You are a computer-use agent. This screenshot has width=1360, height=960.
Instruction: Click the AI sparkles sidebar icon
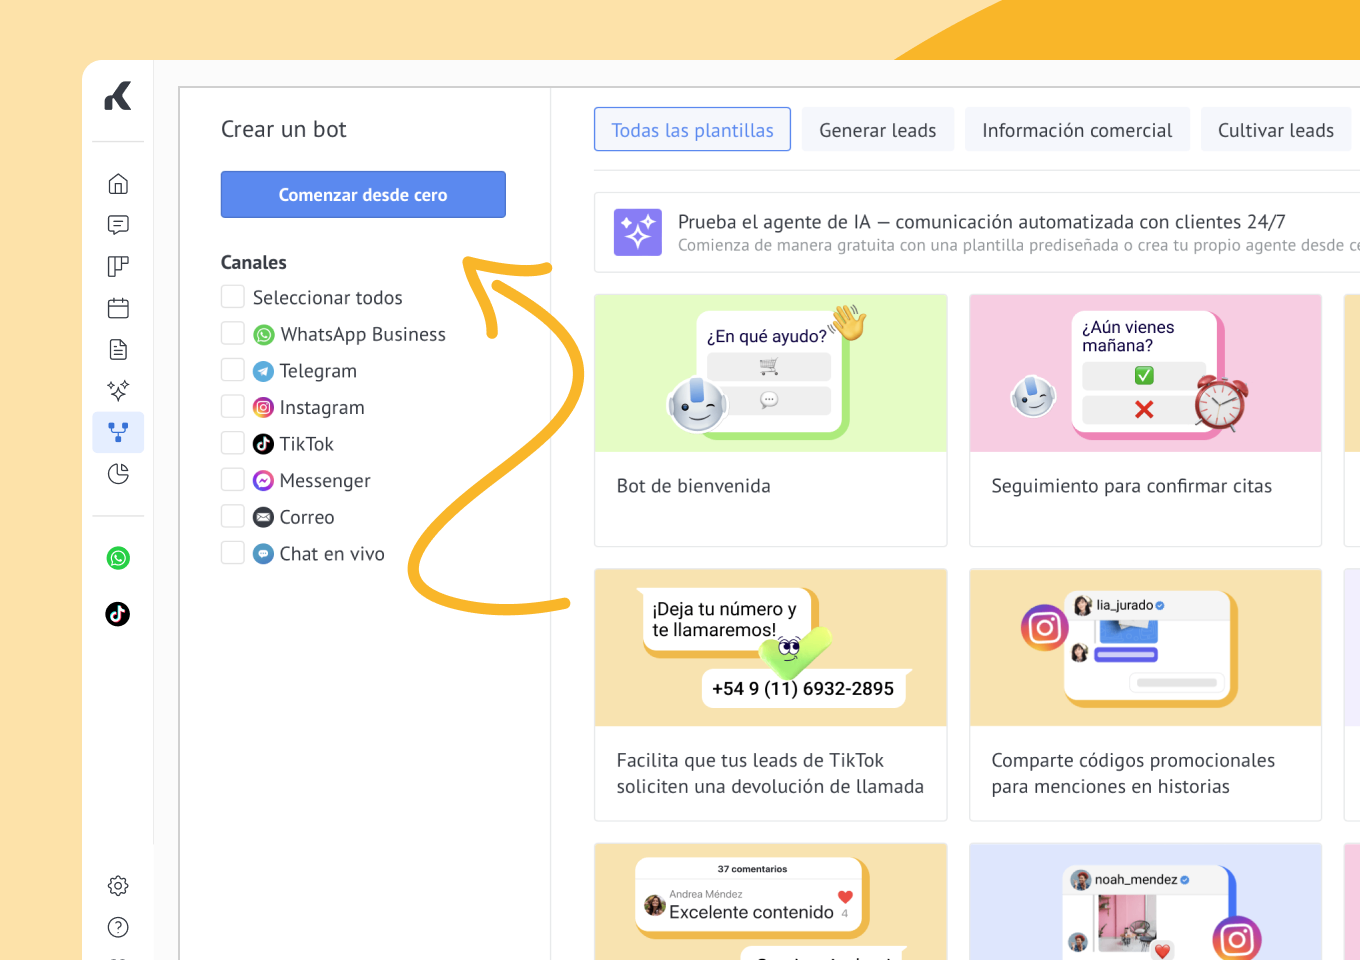(118, 390)
